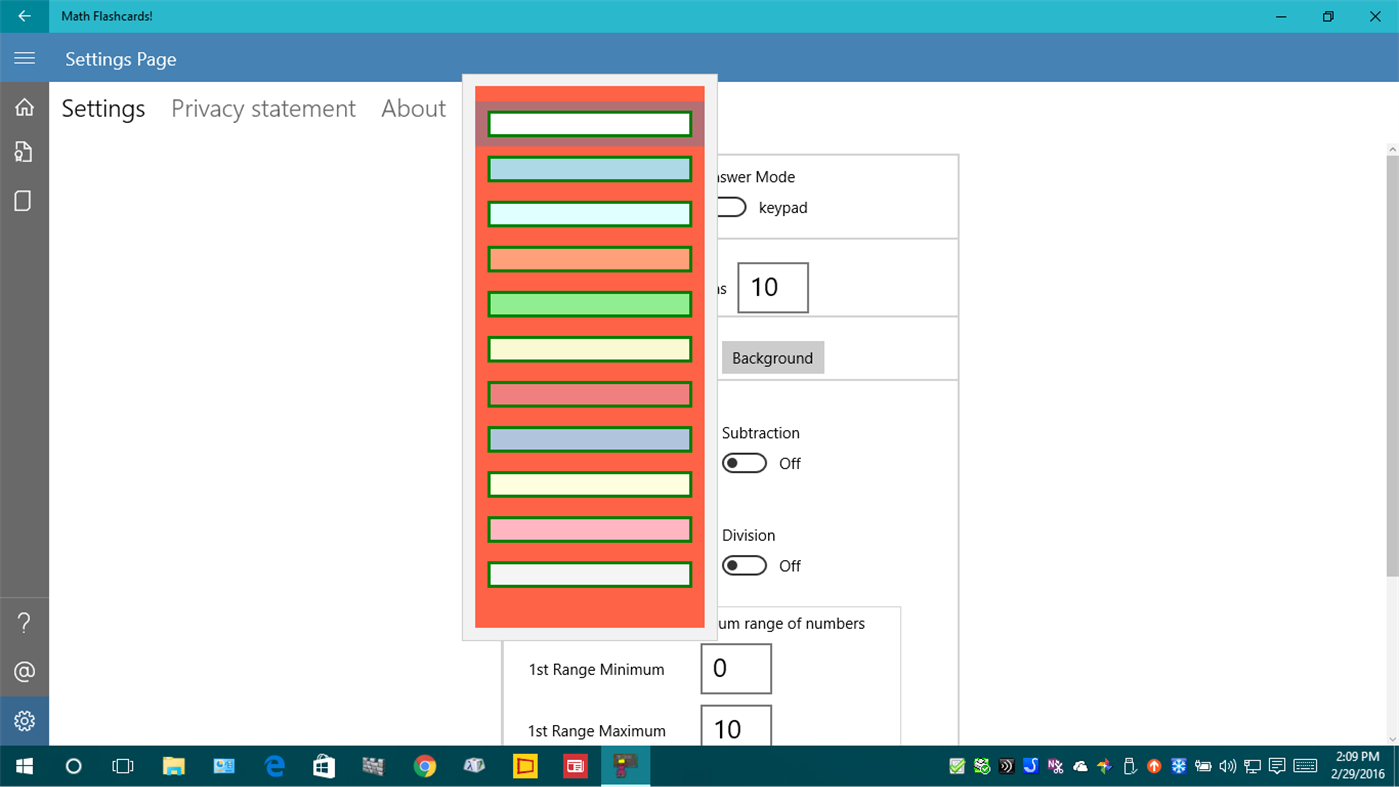The height and width of the screenshot is (787, 1399).
Task: Open the notification center icon
Action: 1277,766
